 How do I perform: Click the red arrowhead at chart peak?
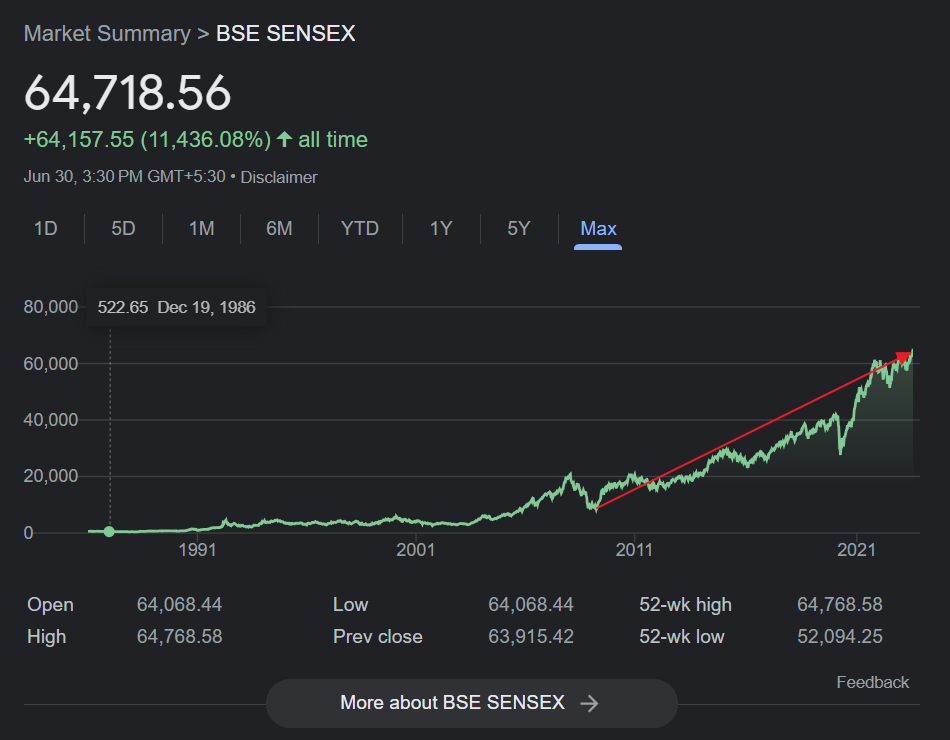[x=904, y=356]
